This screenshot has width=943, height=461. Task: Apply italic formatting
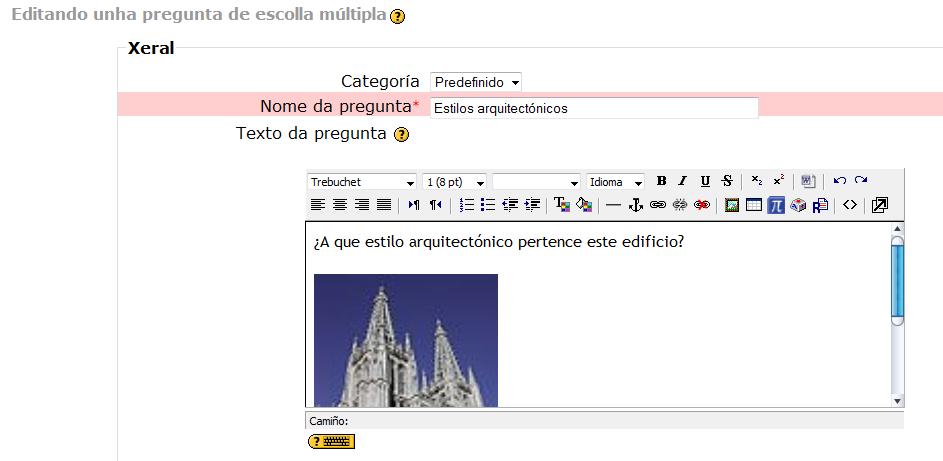(x=683, y=181)
